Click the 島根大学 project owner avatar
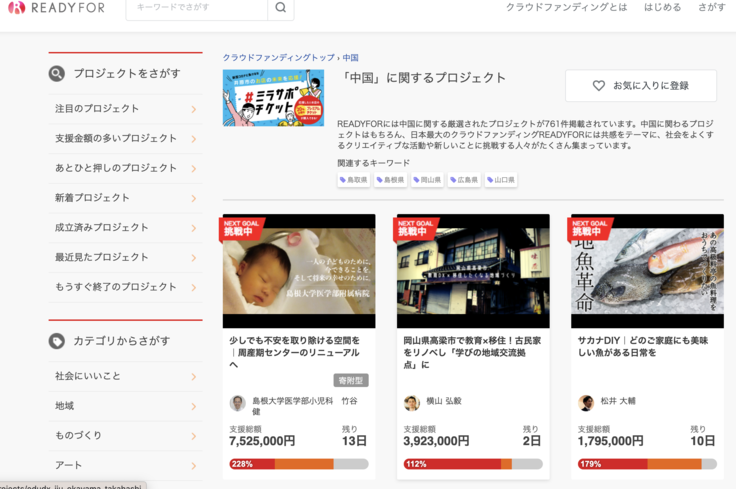The image size is (736, 489). pos(237,403)
